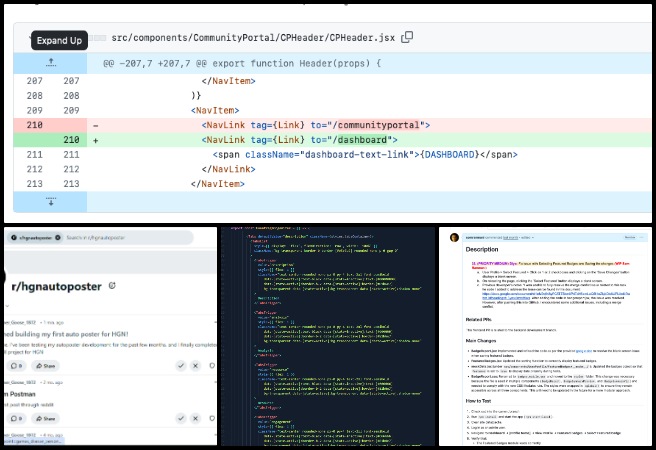Open 'first auto poster for HGN' post
This screenshot has width=656, height=450.
click(x=66, y=334)
